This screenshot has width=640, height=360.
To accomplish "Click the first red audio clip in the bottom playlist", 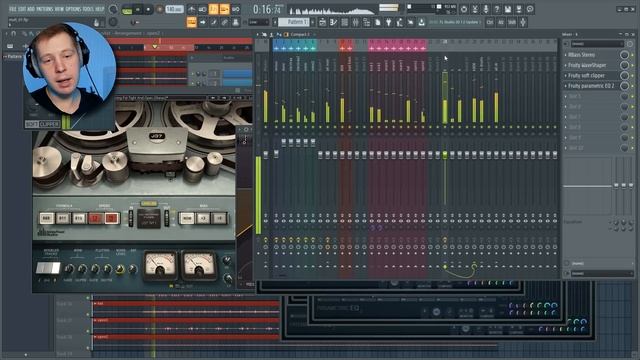I will (187, 304).
